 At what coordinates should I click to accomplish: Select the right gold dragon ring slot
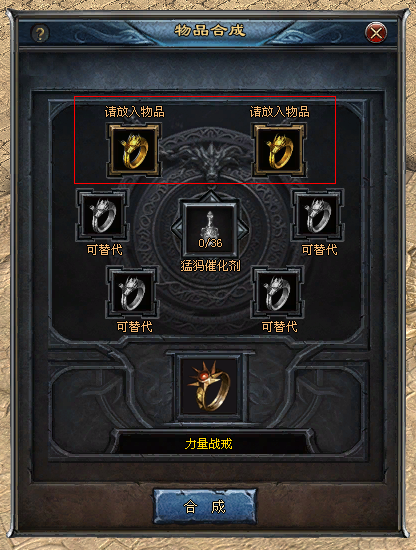tap(279, 151)
